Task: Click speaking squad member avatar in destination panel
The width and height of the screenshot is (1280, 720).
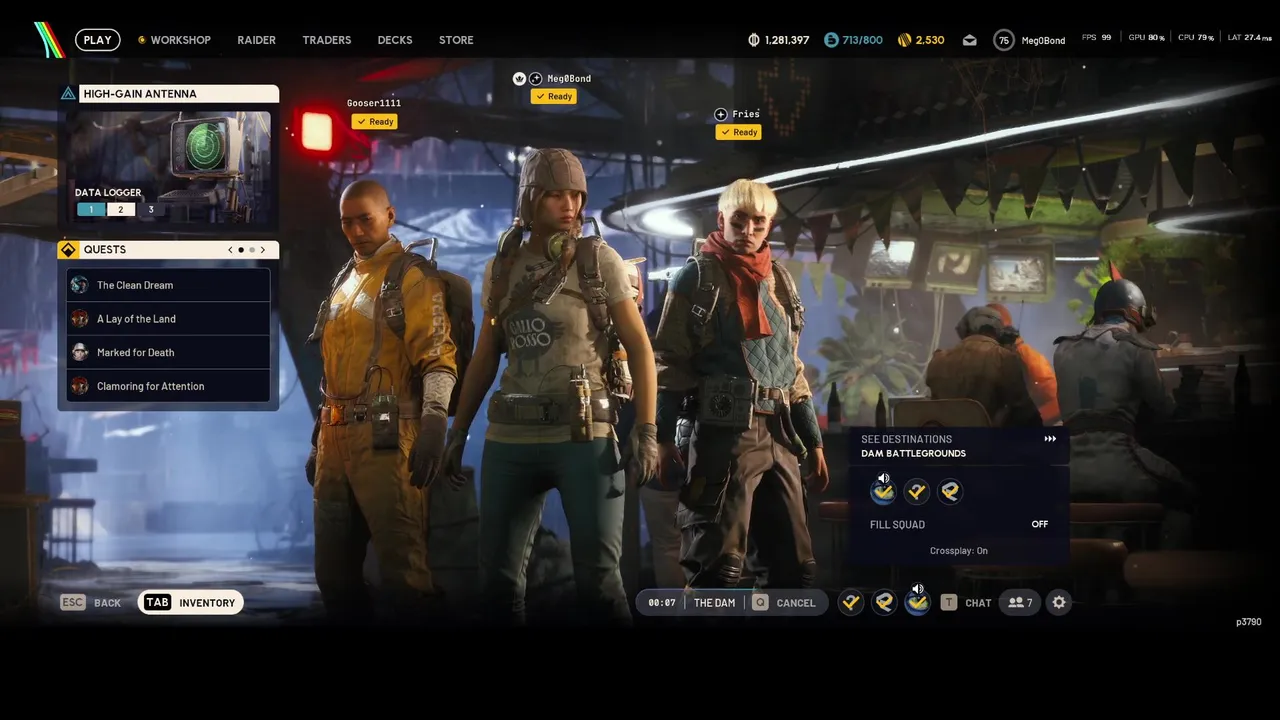Action: tap(883, 491)
